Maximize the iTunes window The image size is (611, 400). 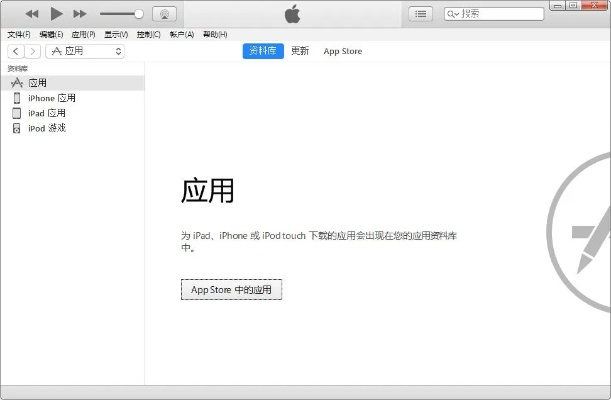(x=573, y=5)
